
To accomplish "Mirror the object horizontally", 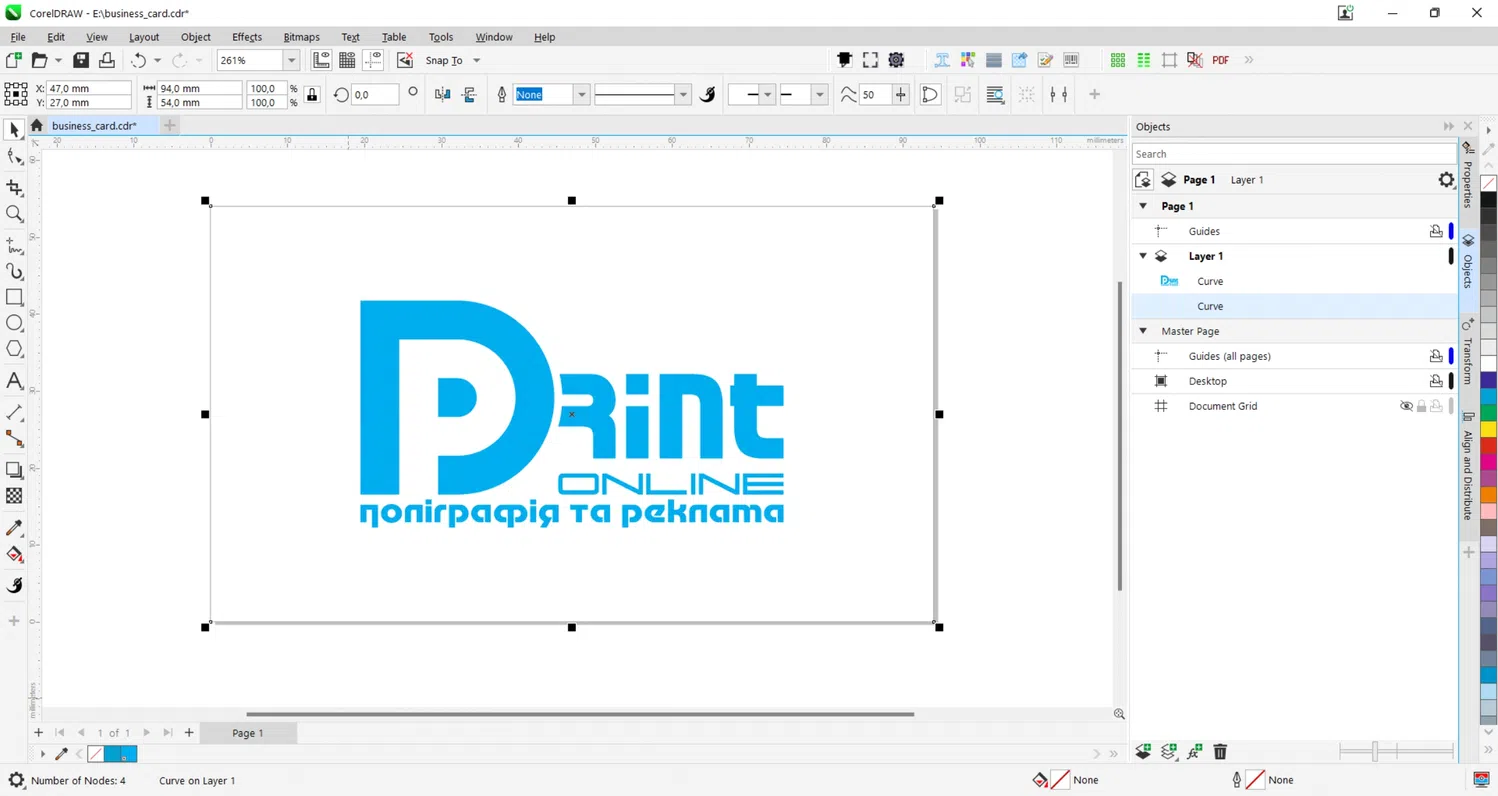I will tap(443, 94).
